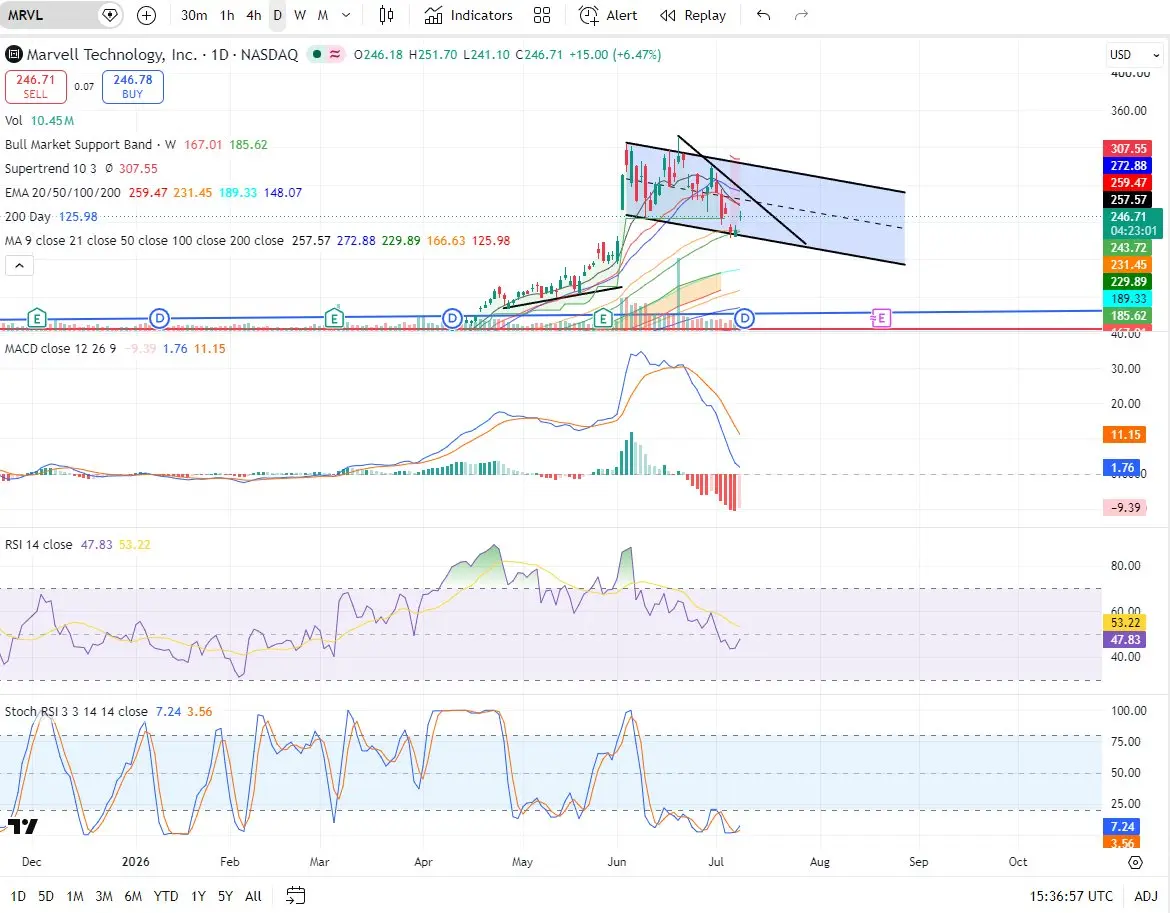Collapse the indicator legend chevron
Image resolution: width=1170 pixels, height=913 pixels.
click(19, 266)
